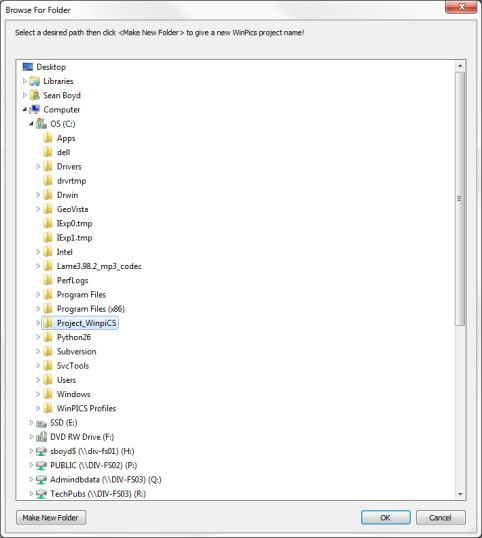Click the Sean Boyd user icon
Image resolution: width=482 pixels, height=538 pixels.
click(35, 95)
